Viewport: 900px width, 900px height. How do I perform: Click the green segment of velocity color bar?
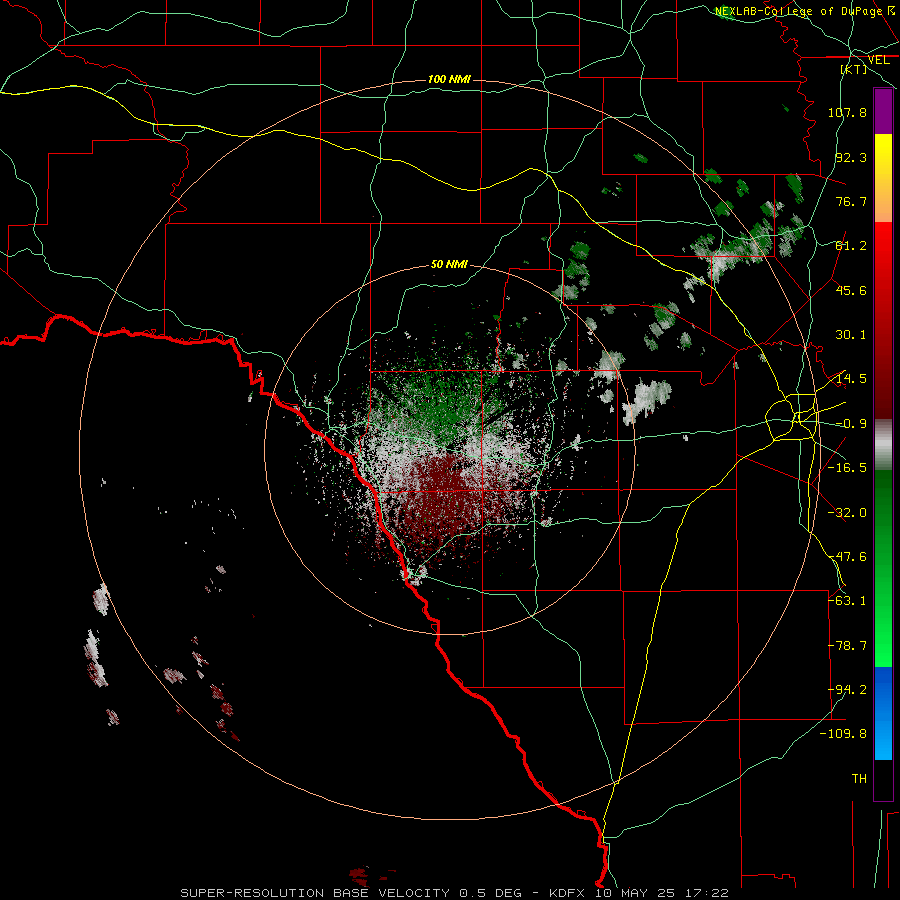[883, 568]
